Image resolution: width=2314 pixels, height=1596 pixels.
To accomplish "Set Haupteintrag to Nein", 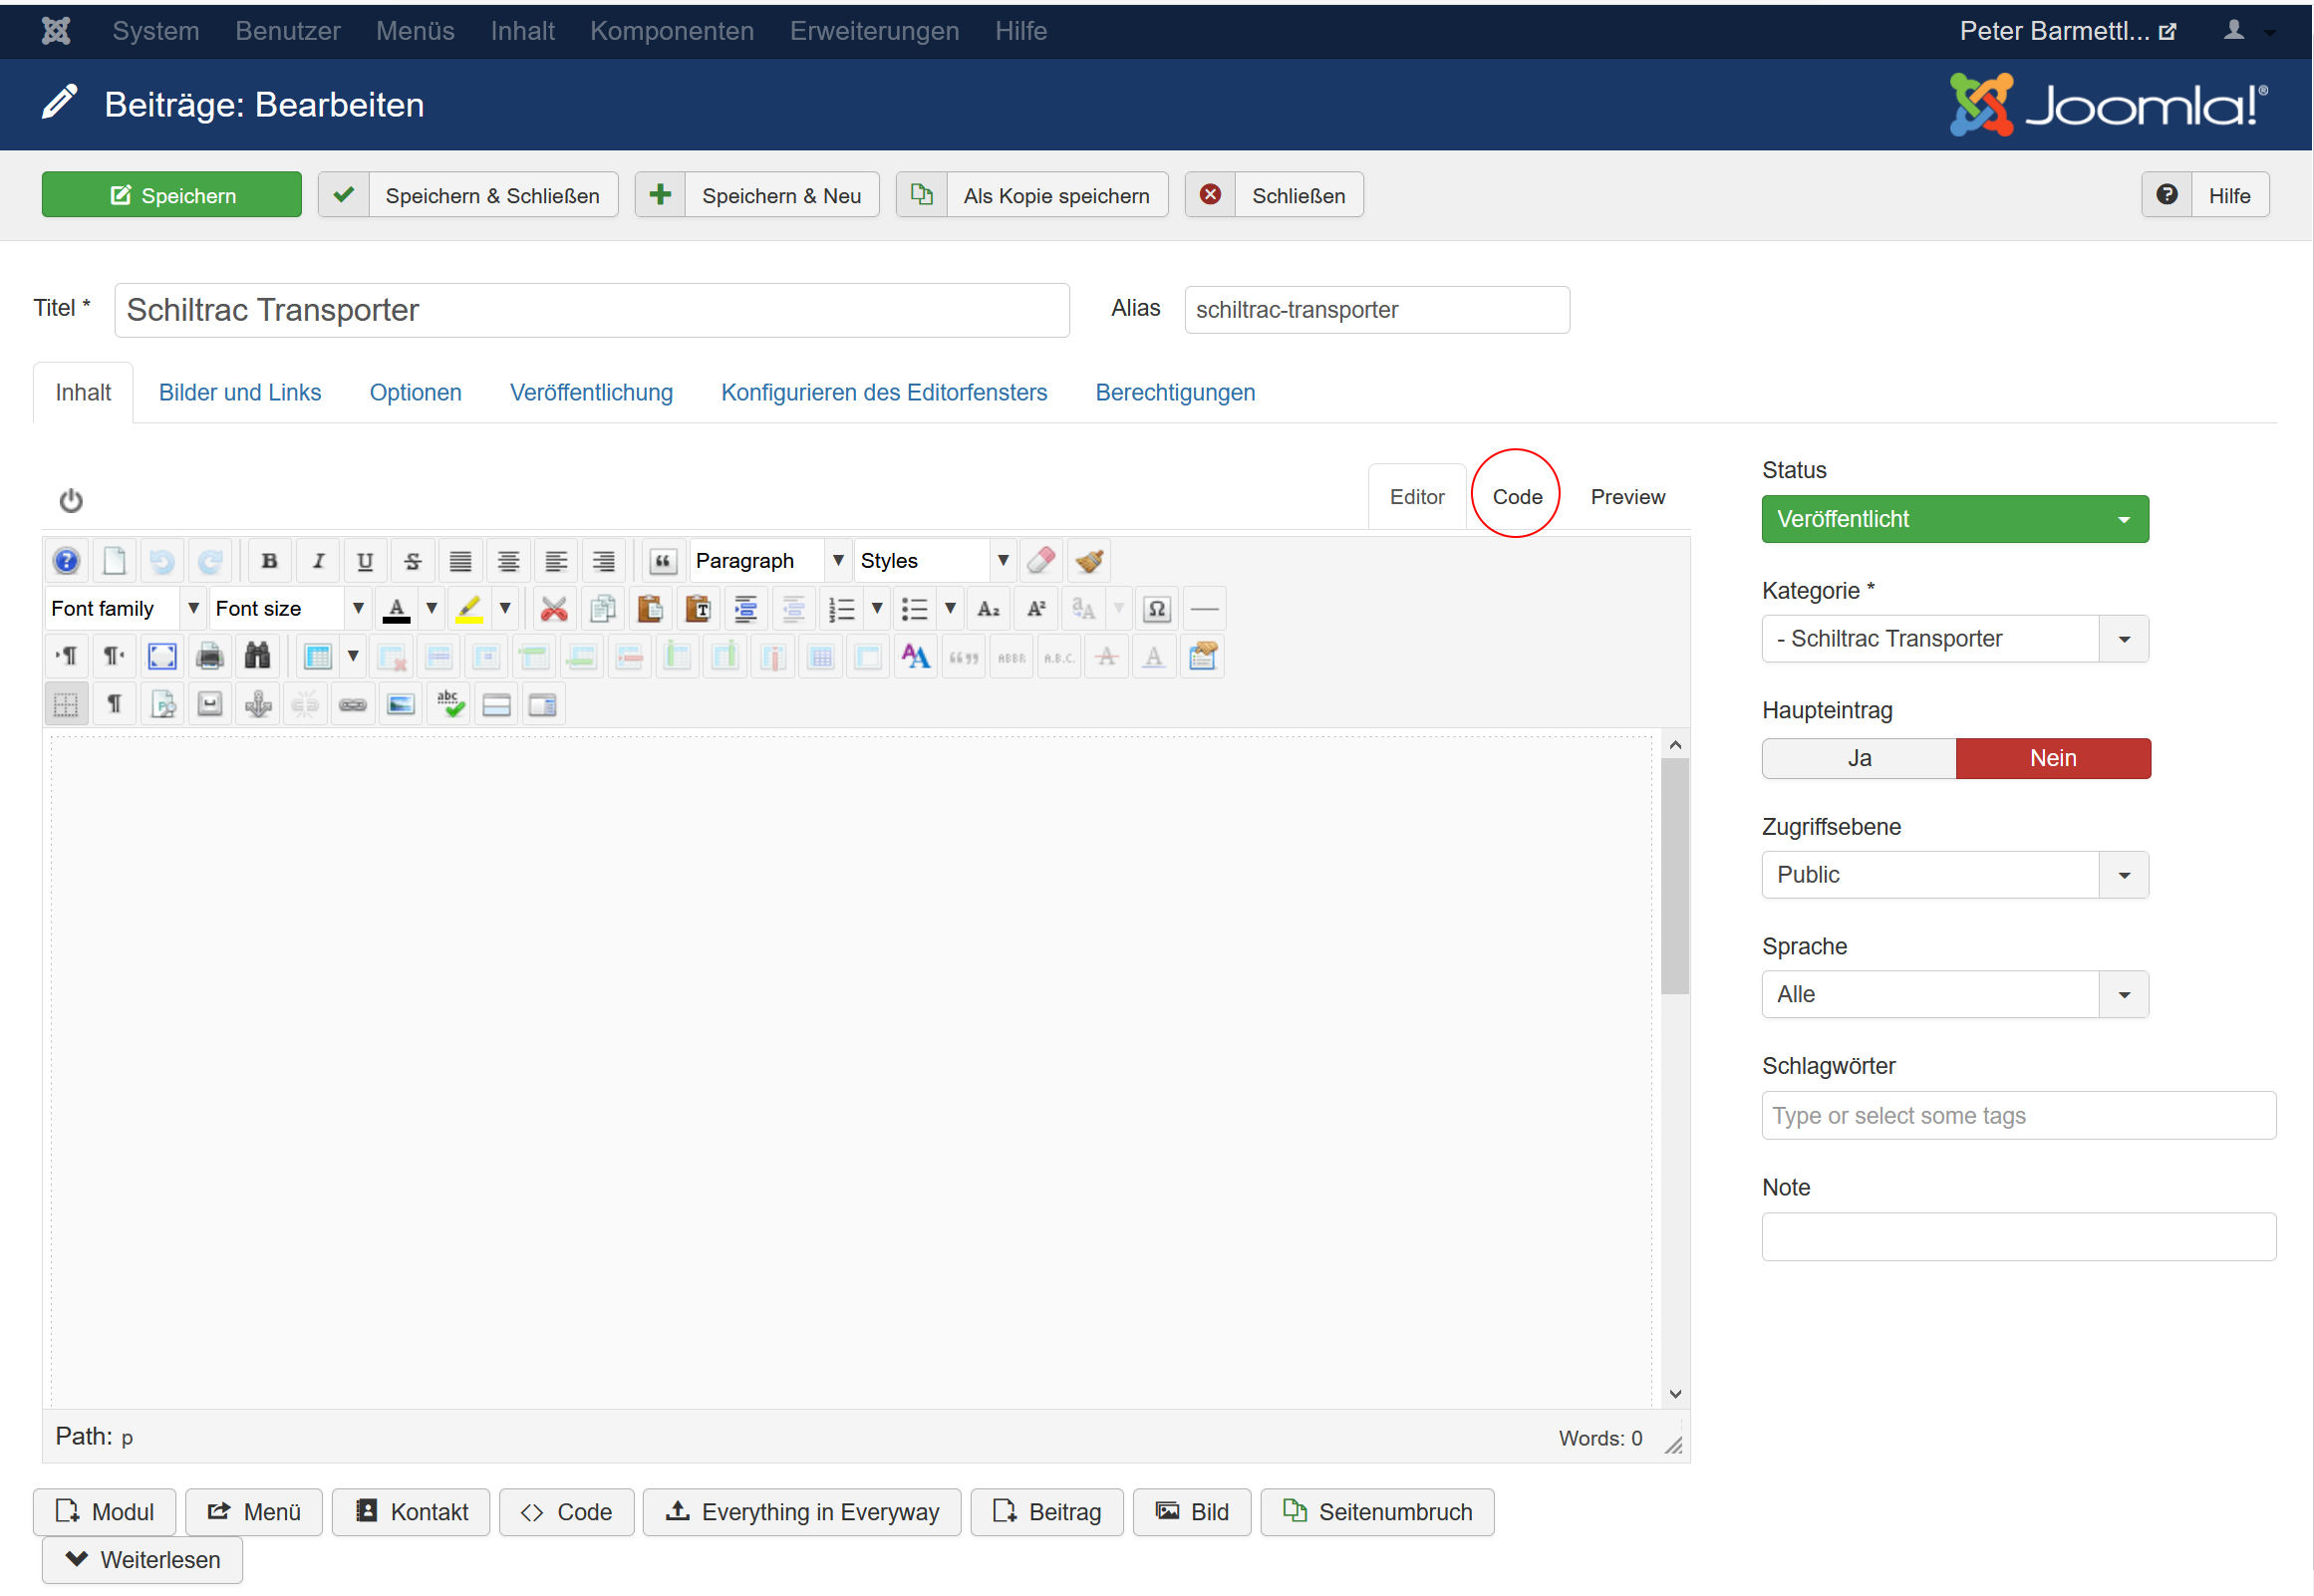I will point(2052,759).
